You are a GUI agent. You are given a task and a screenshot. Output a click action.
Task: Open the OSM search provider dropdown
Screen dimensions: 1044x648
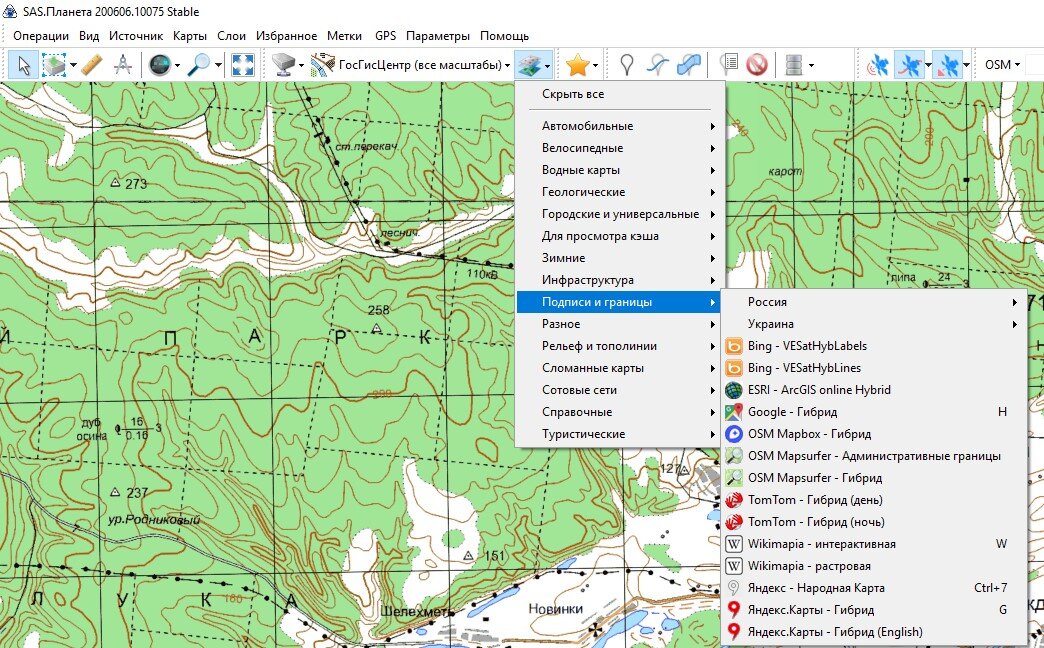pyautogui.click(x=1002, y=65)
